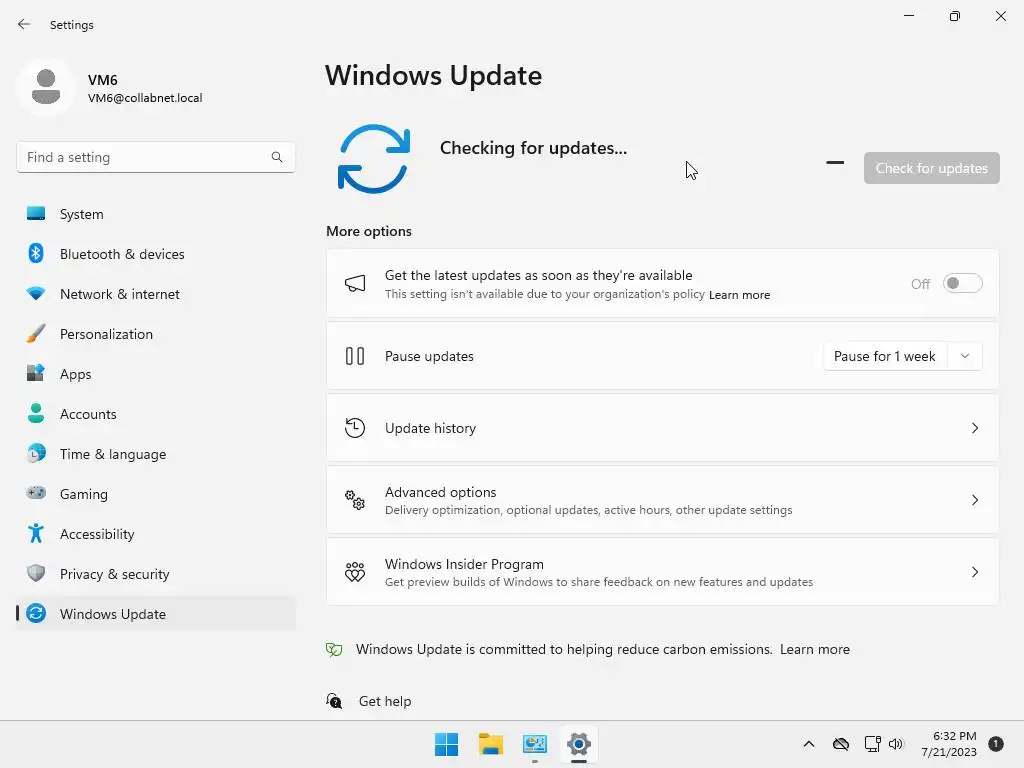Image resolution: width=1024 pixels, height=768 pixels.
Task: Open File Explorer from the taskbar
Action: pos(490,744)
